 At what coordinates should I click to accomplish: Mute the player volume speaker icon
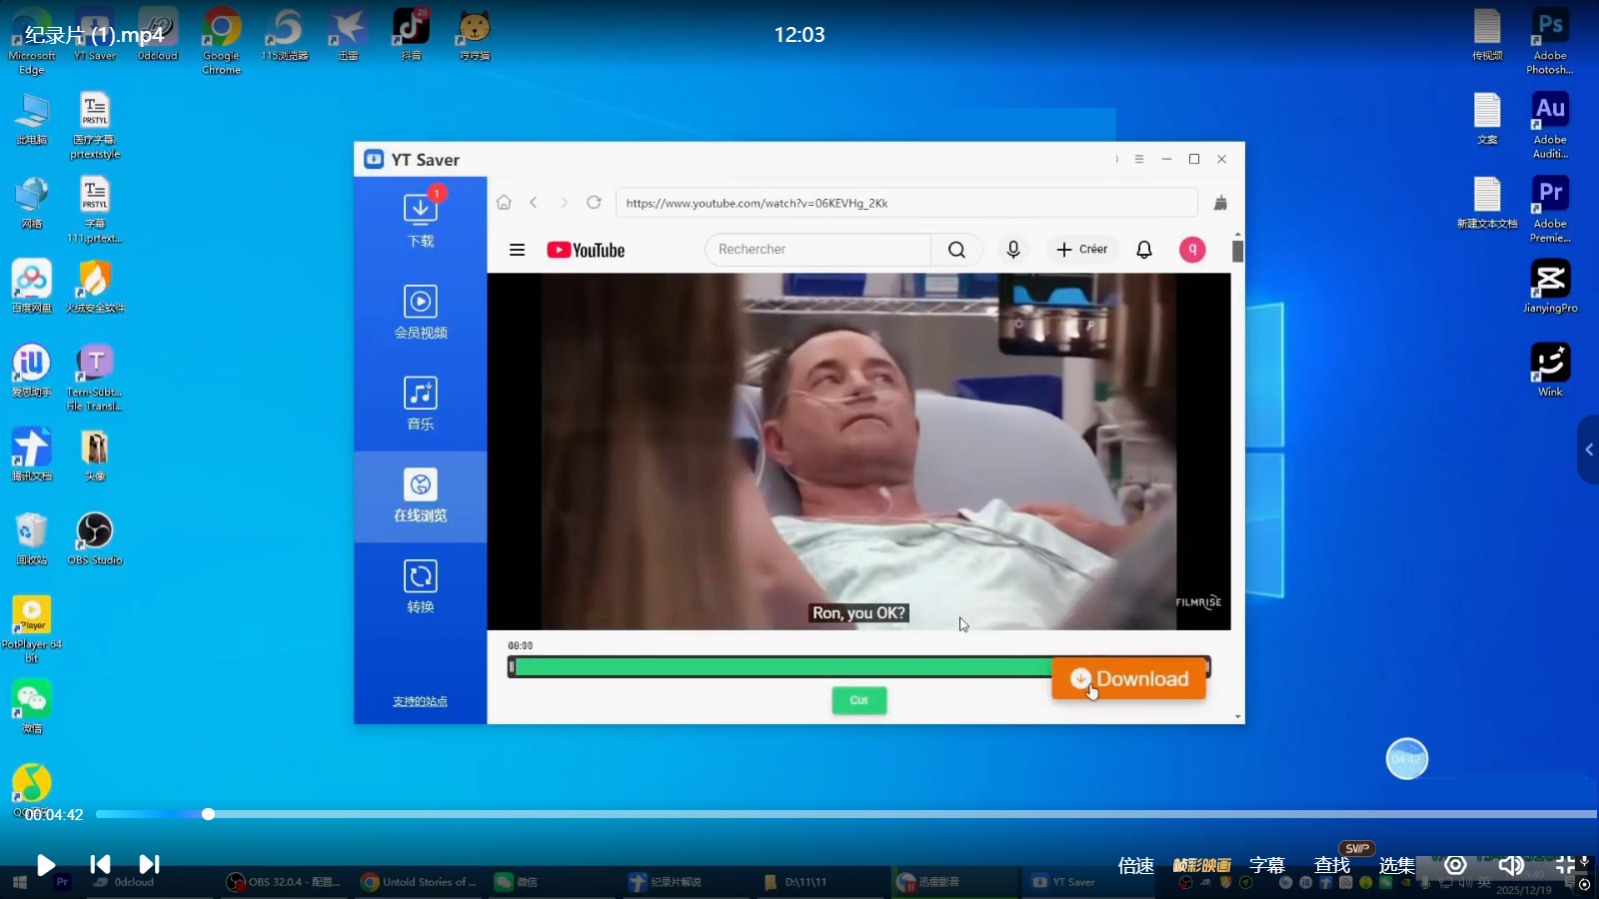pyautogui.click(x=1511, y=865)
